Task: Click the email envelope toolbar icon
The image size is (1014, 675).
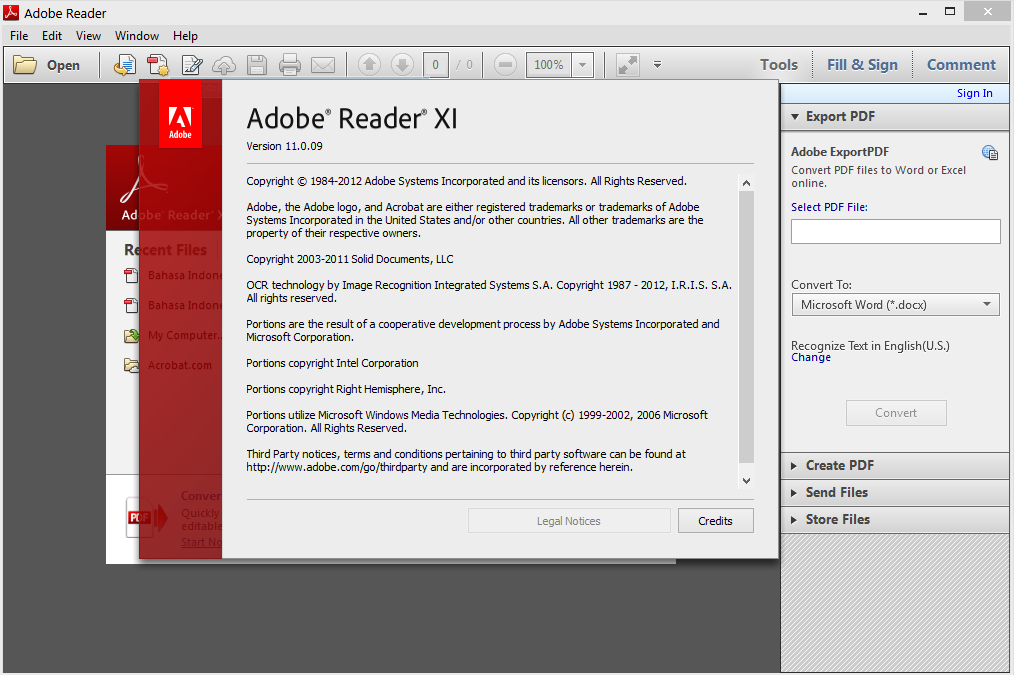Action: pyautogui.click(x=323, y=65)
